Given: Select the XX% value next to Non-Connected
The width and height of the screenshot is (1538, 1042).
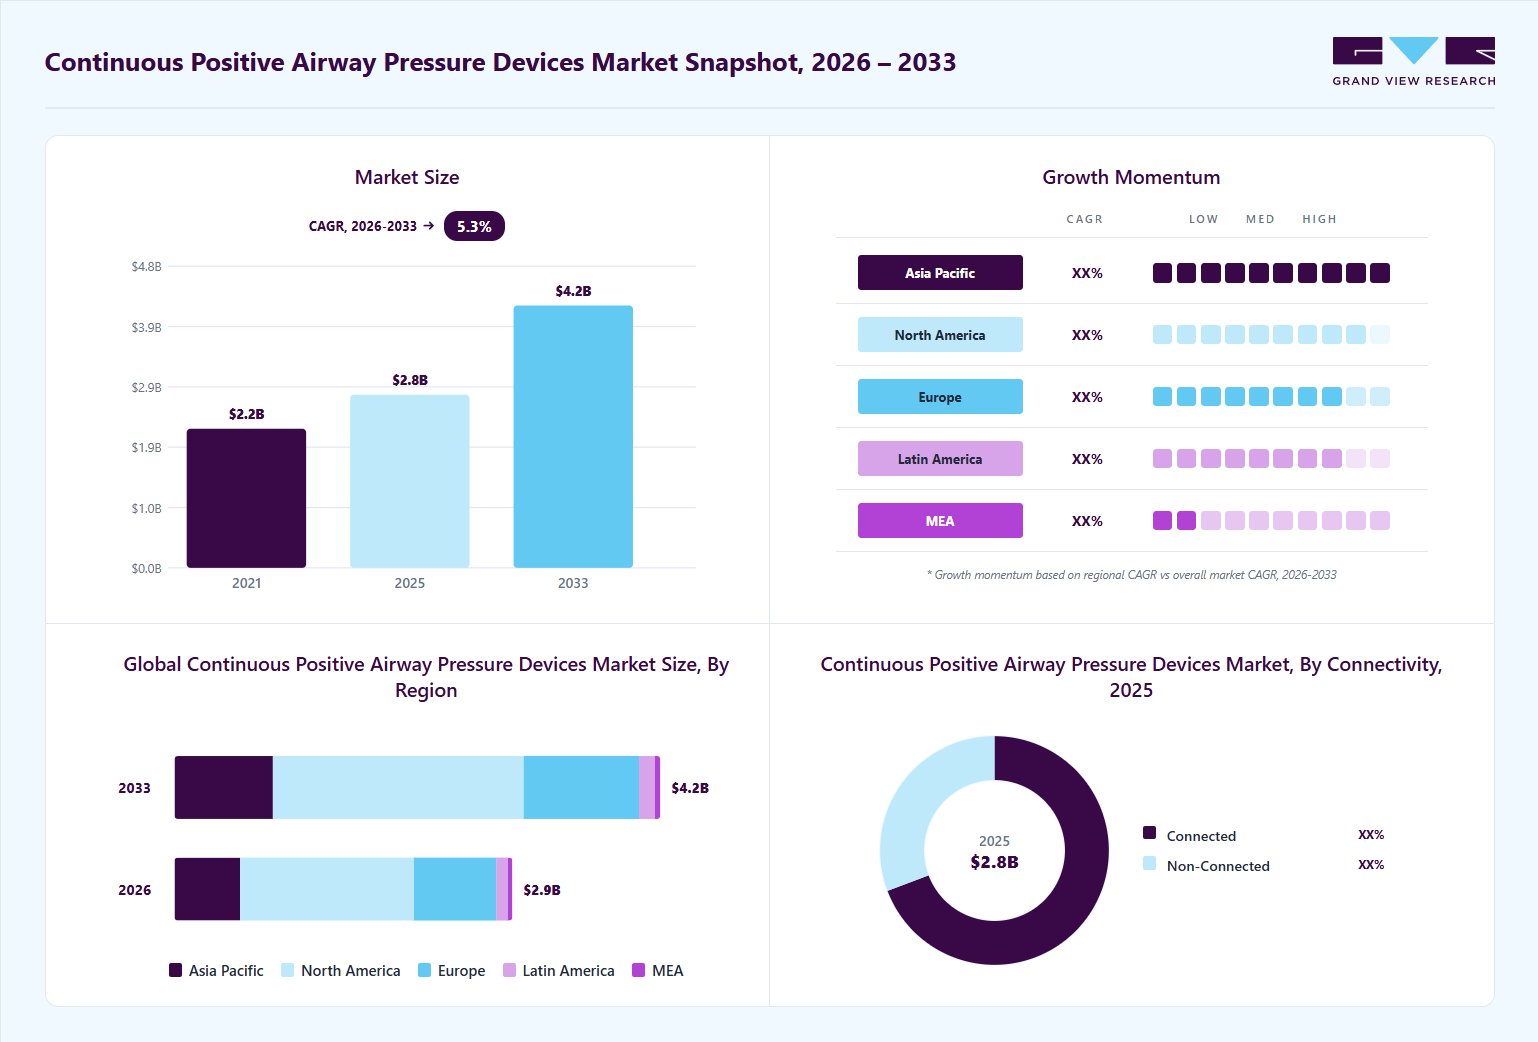Looking at the screenshot, I should (x=1371, y=865).
